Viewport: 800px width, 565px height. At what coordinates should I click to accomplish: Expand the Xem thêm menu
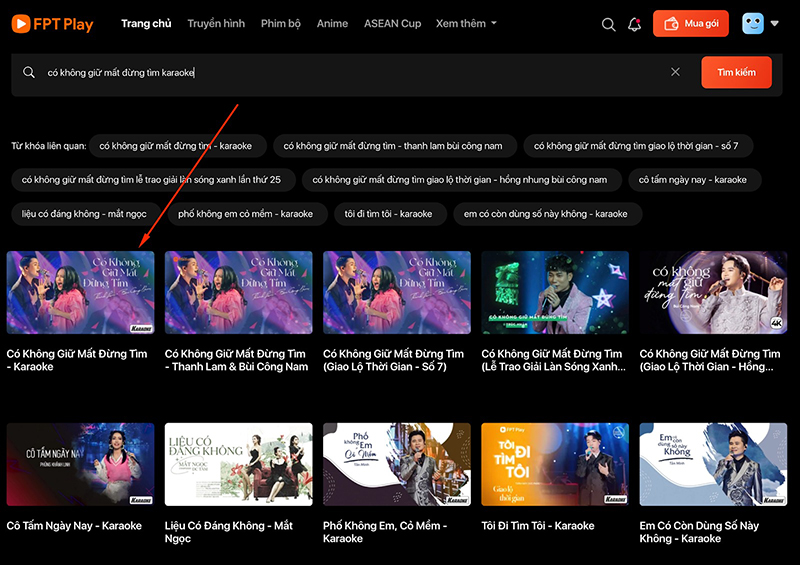pos(466,23)
